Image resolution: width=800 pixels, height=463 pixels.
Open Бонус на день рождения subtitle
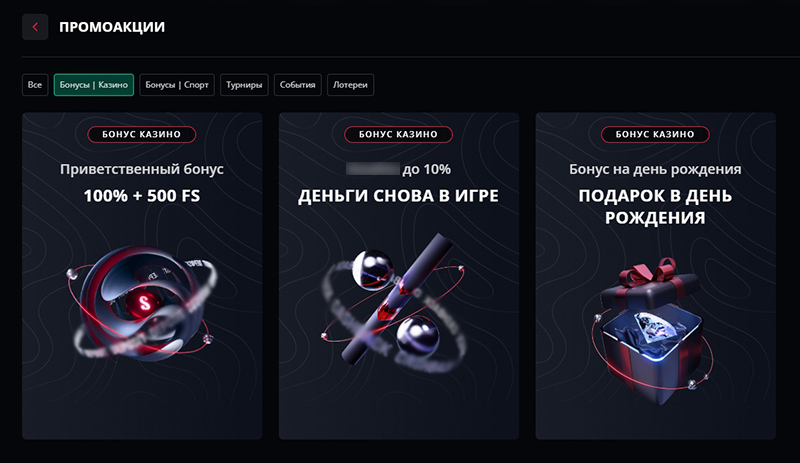pos(655,169)
